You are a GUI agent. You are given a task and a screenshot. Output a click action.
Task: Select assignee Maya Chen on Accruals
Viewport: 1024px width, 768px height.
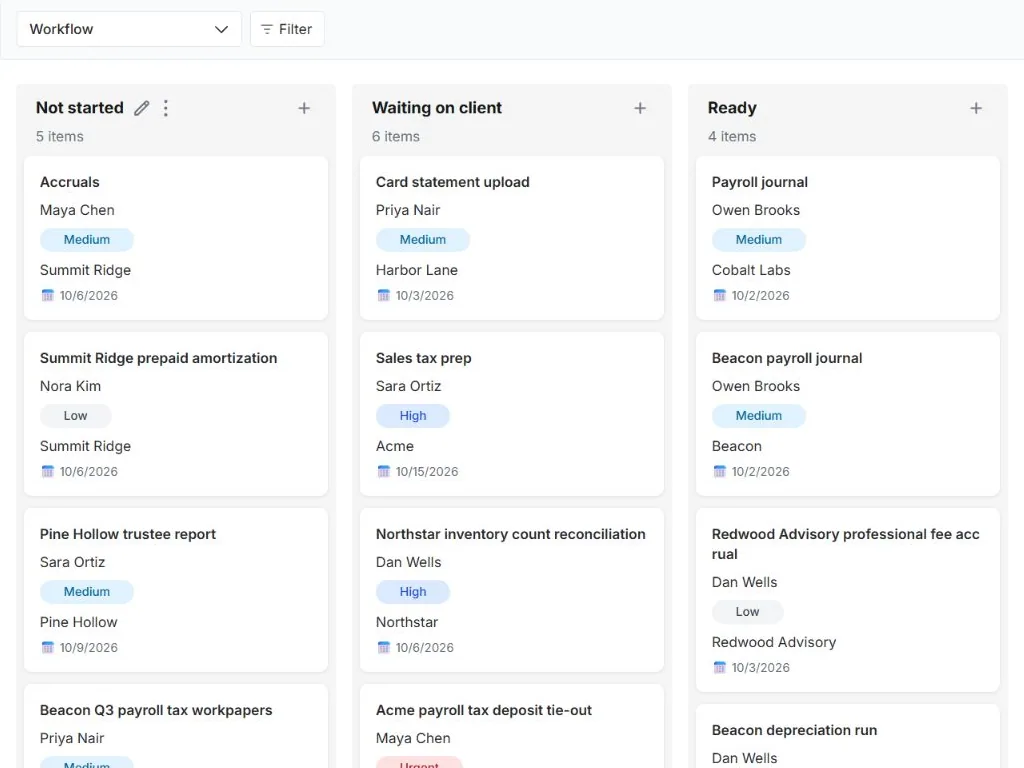(x=77, y=210)
